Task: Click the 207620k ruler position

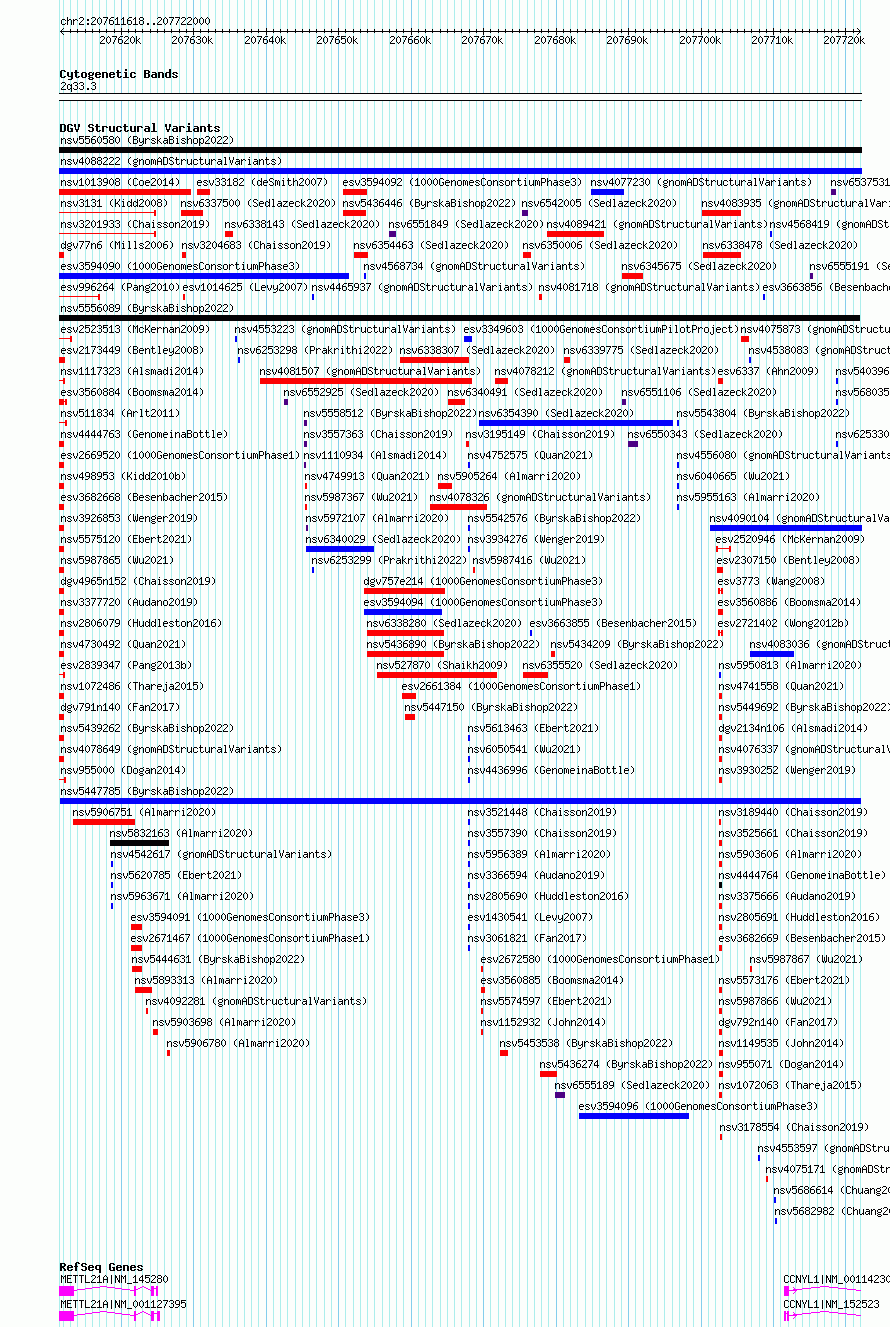Action: tap(120, 40)
